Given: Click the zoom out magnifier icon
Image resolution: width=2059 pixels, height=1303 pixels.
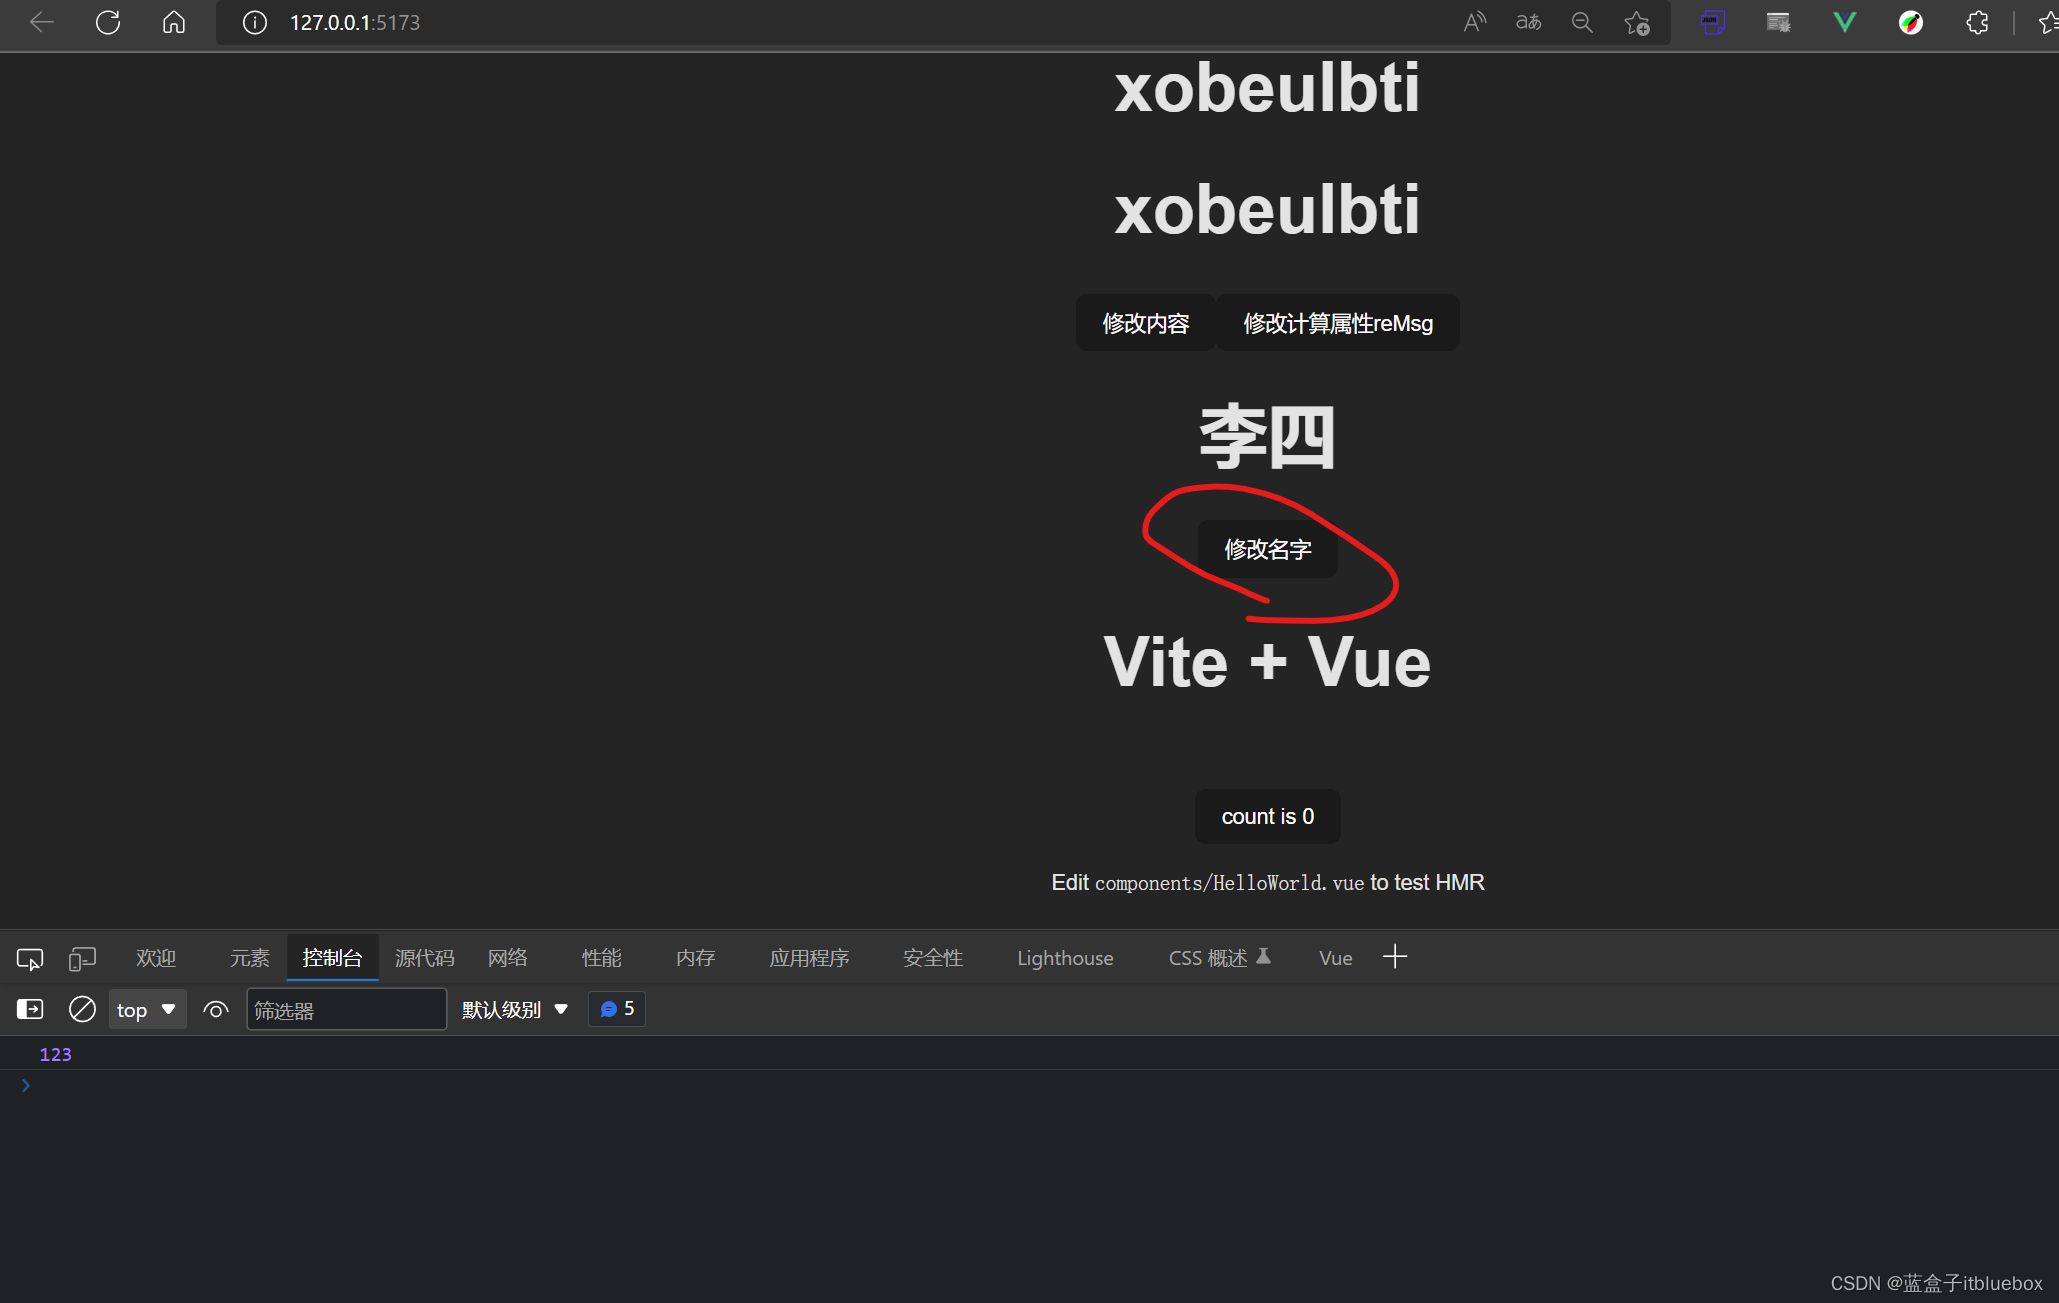Looking at the screenshot, I should [x=1582, y=22].
